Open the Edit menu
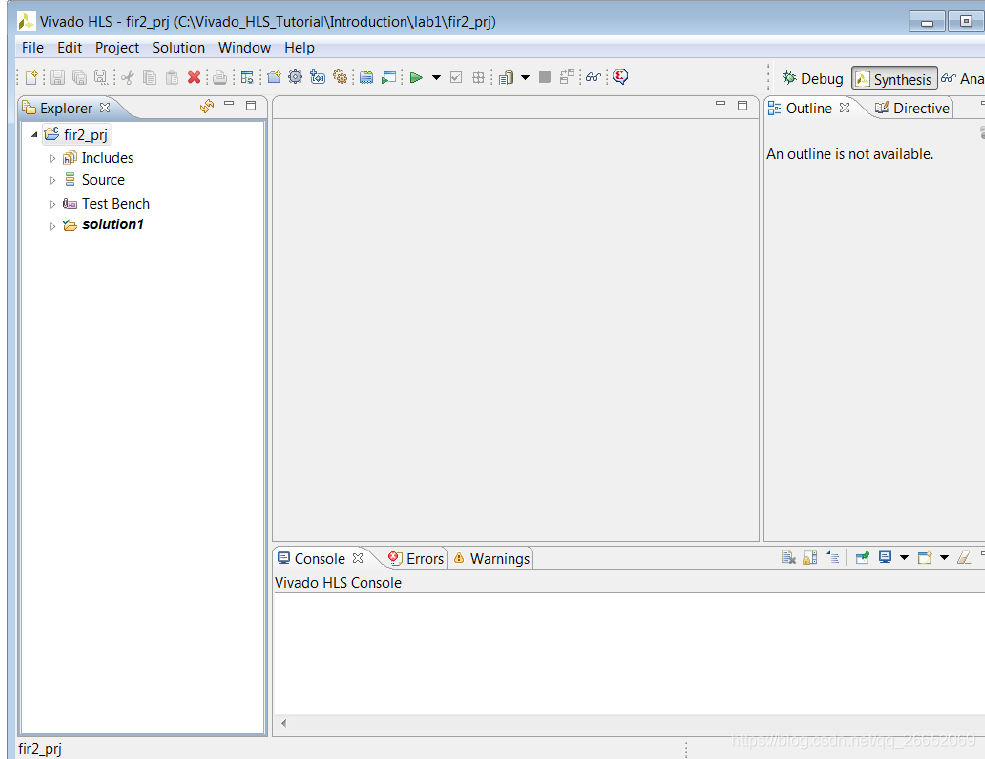The height and width of the screenshot is (759, 985). click(69, 48)
